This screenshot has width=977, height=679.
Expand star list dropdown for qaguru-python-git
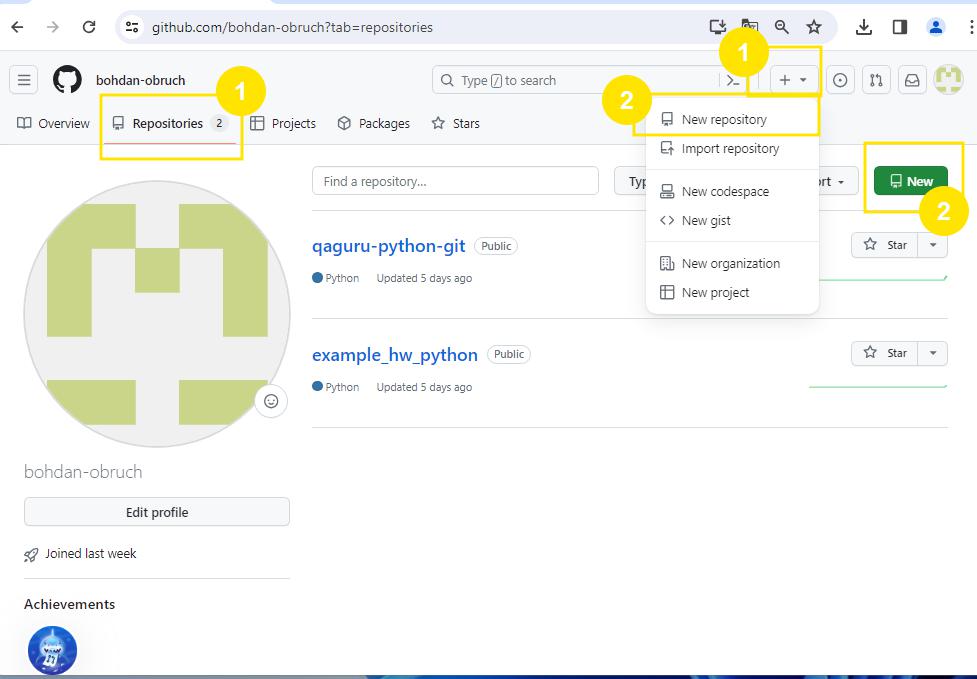pos(933,245)
